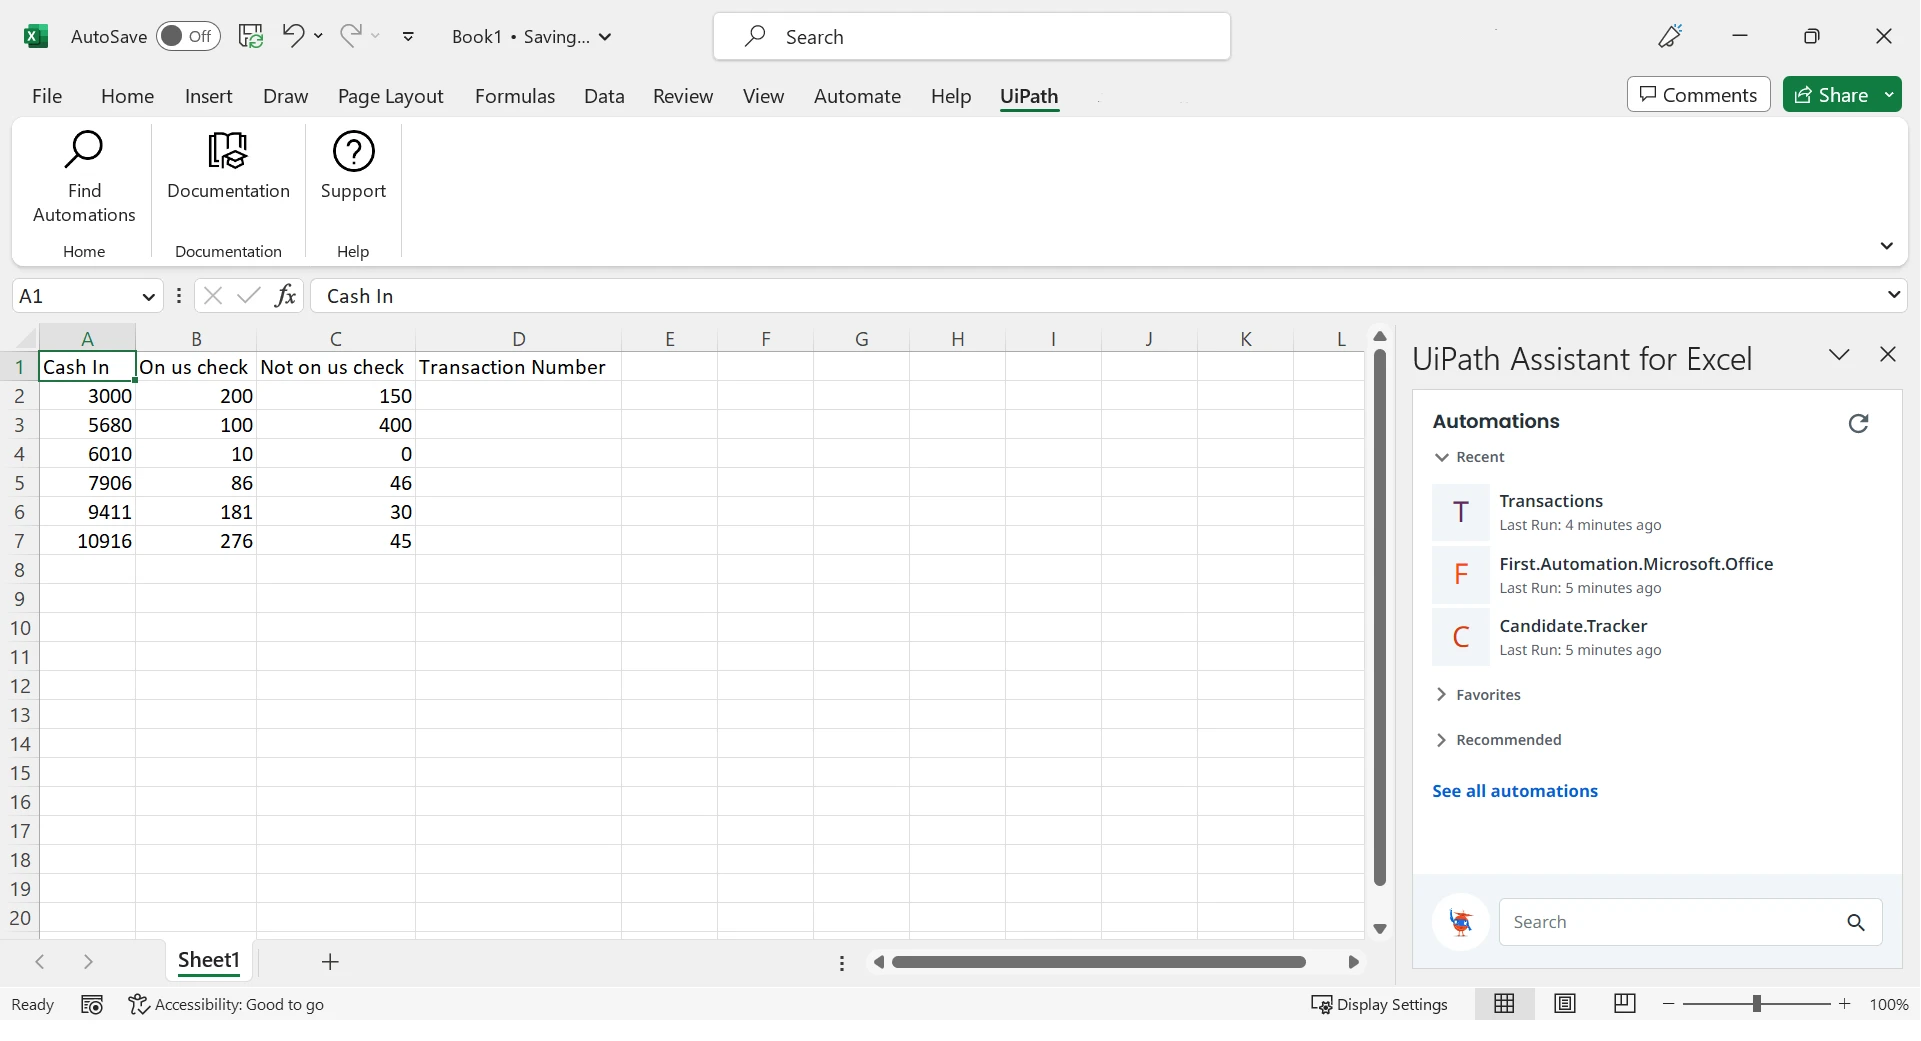Zoom out with the minus button
The height and width of the screenshot is (1041, 1921).
point(1668,1004)
